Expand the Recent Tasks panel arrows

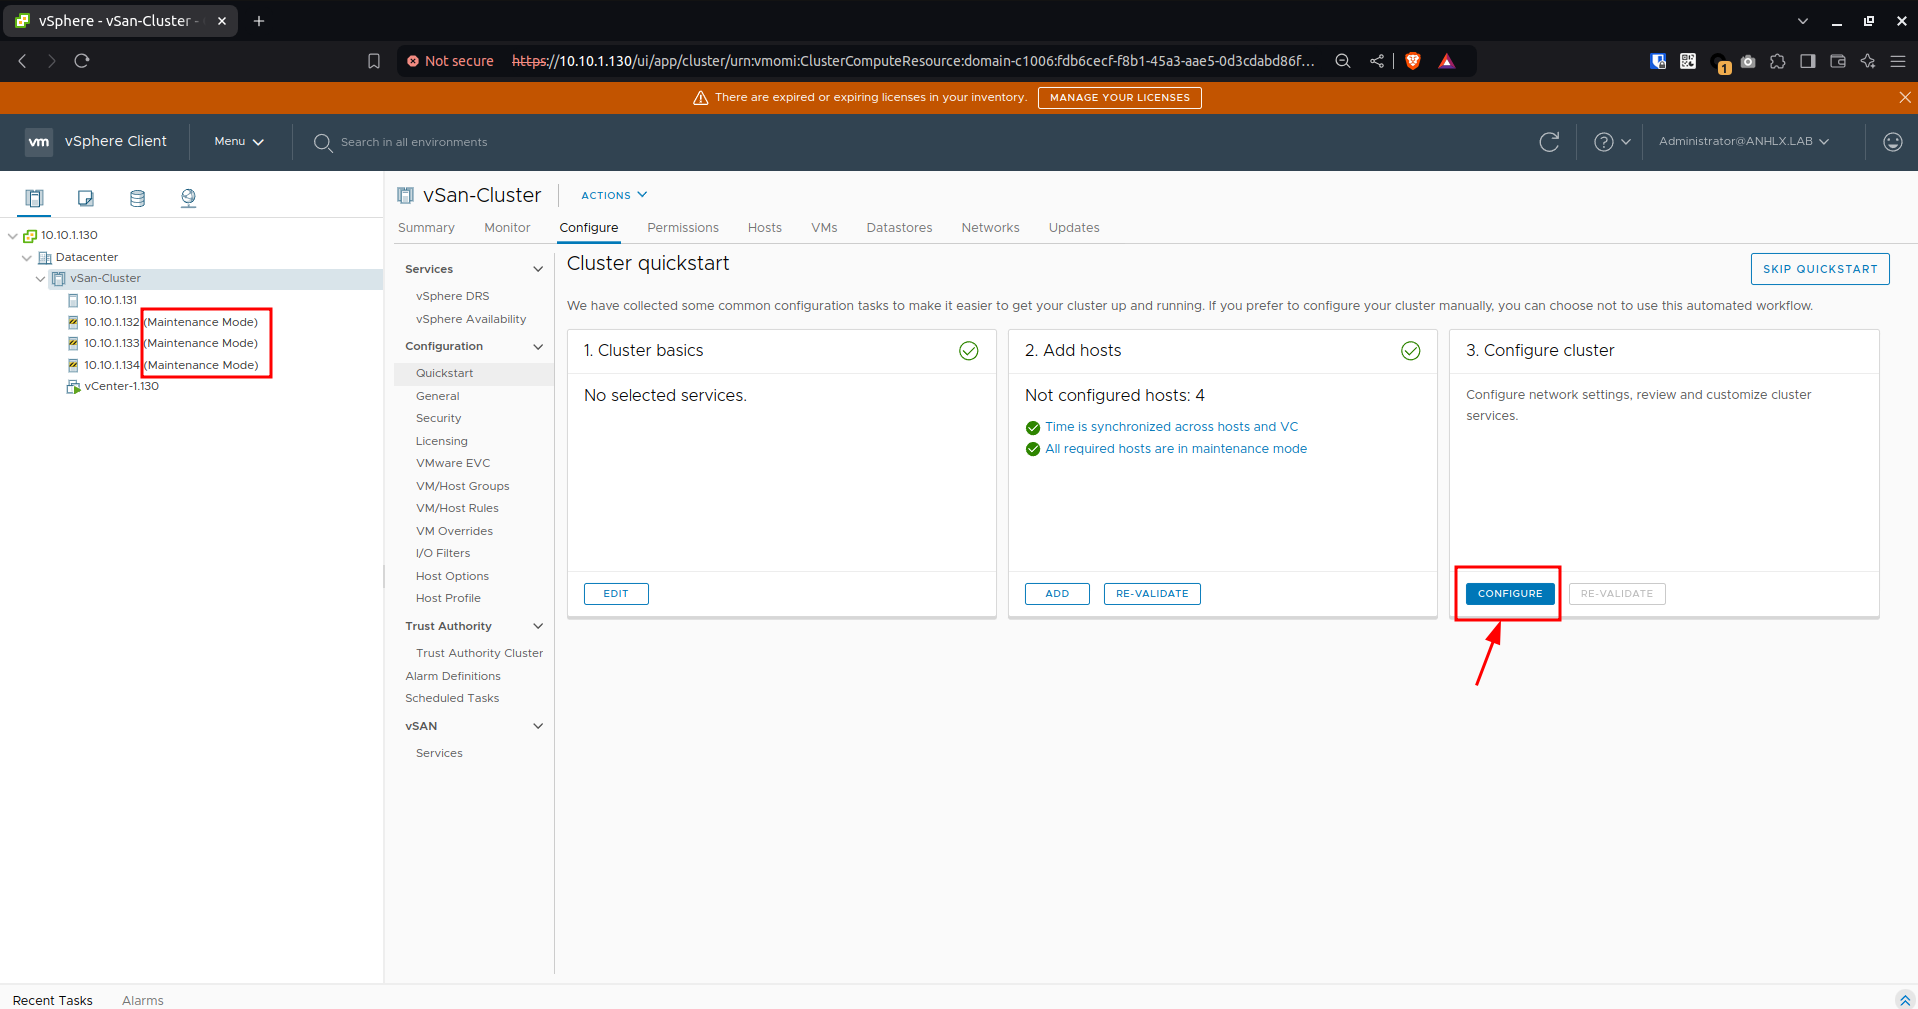click(x=1904, y=1000)
